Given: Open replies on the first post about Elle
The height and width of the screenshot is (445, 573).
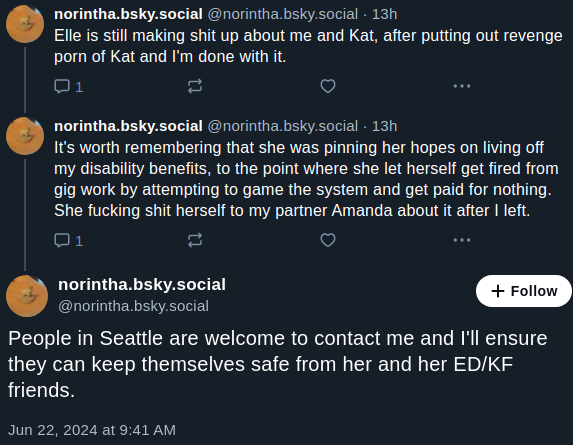Looking at the screenshot, I should click(x=68, y=87).
